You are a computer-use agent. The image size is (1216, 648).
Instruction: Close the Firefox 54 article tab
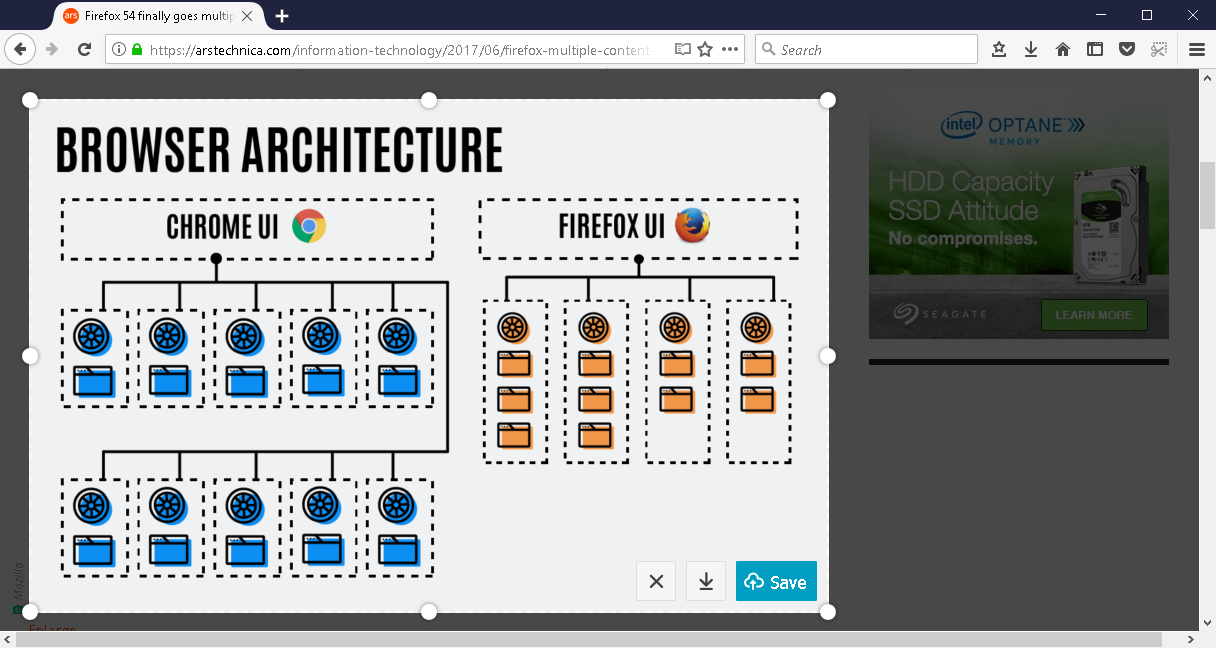[x=247, y=16]
